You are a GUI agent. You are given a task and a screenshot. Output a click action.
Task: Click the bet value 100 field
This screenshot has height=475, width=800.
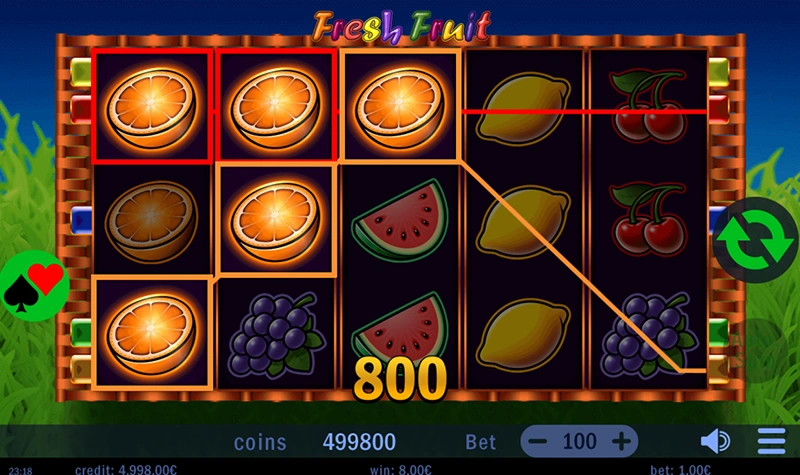click(580, 441)
